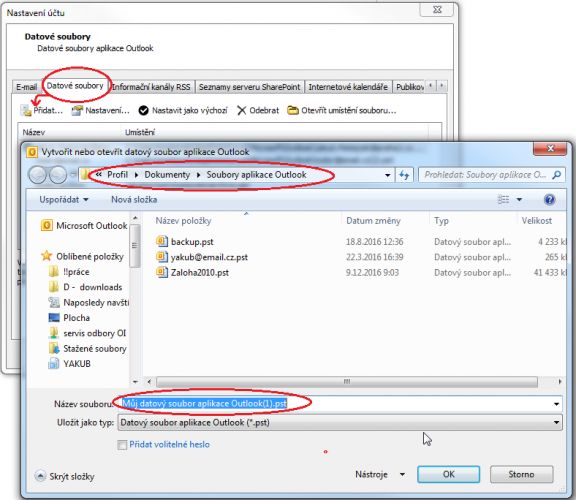This screenshot has width=576, height=500.
Task: Click the change view icon
Action: [503, 199]
